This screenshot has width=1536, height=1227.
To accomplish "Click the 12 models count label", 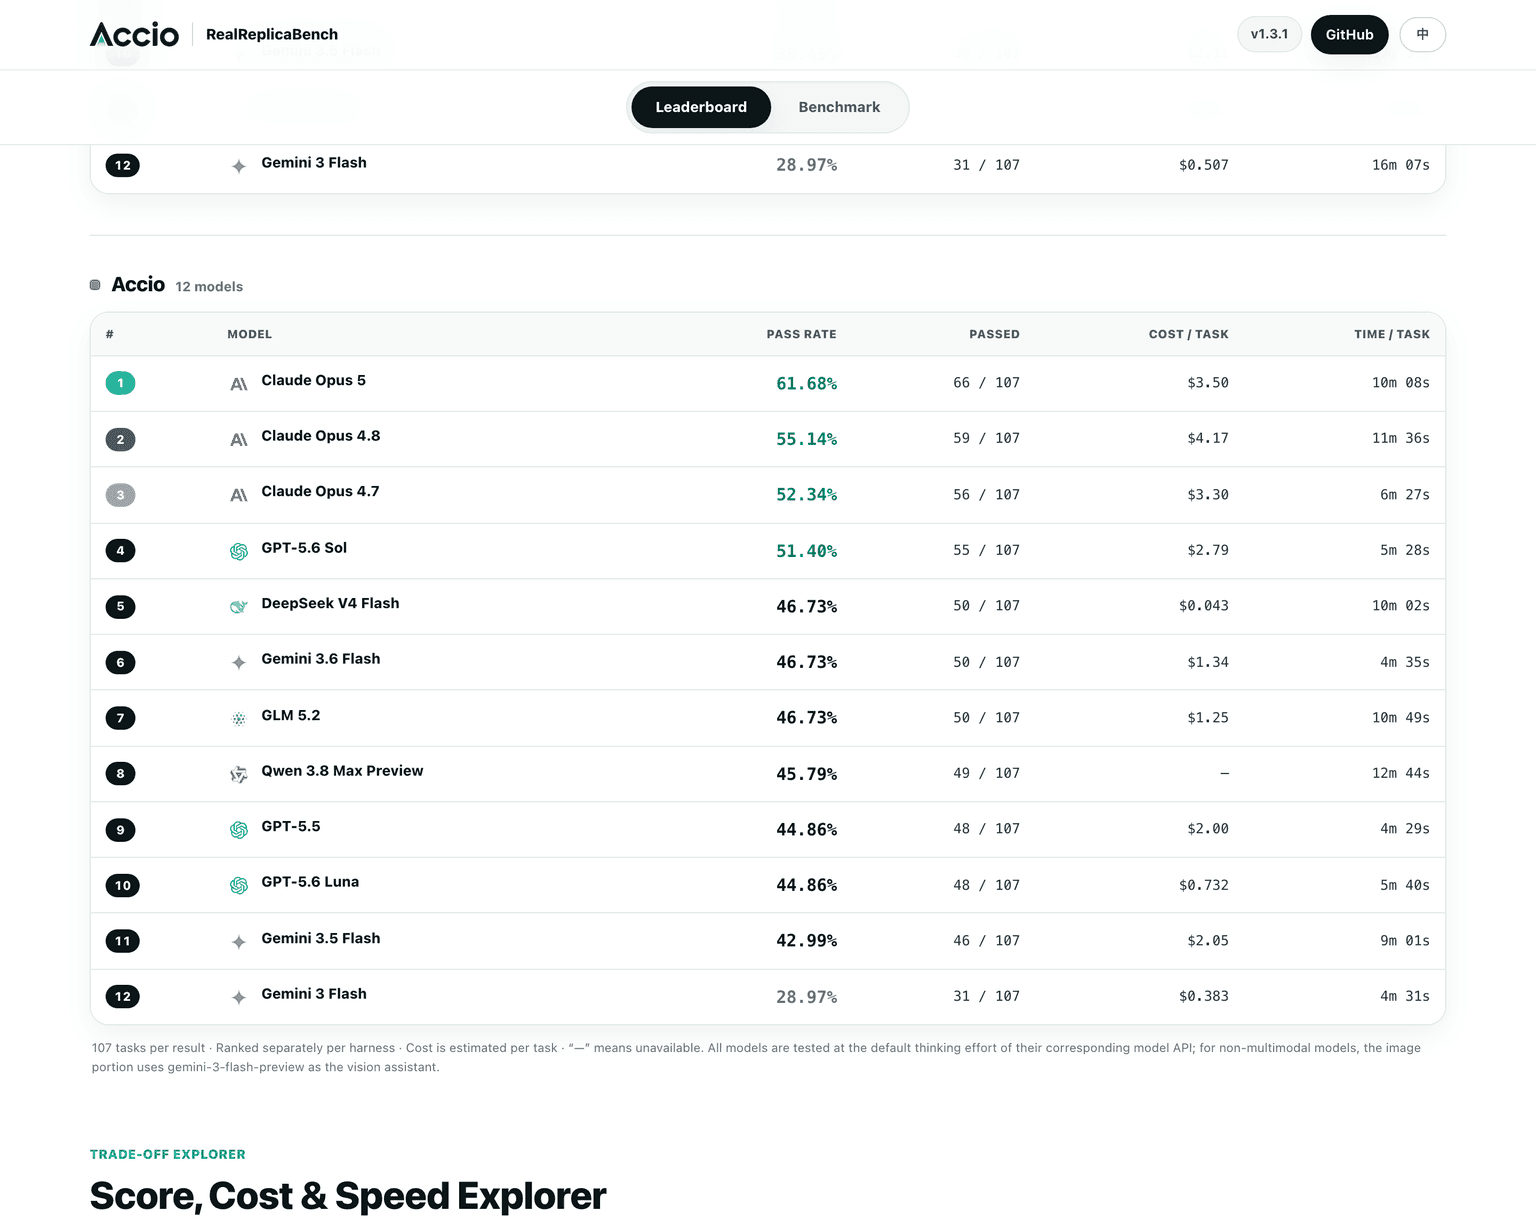I will [209, 287].
